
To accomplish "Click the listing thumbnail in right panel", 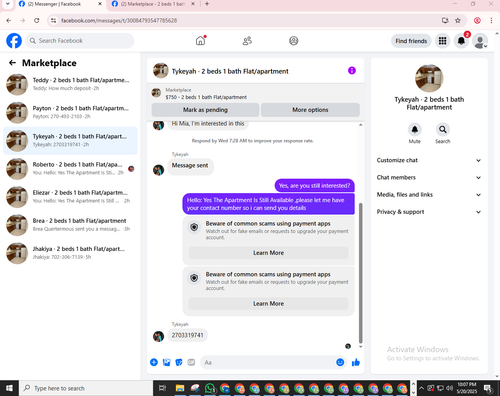I will [x=429, y=78].
